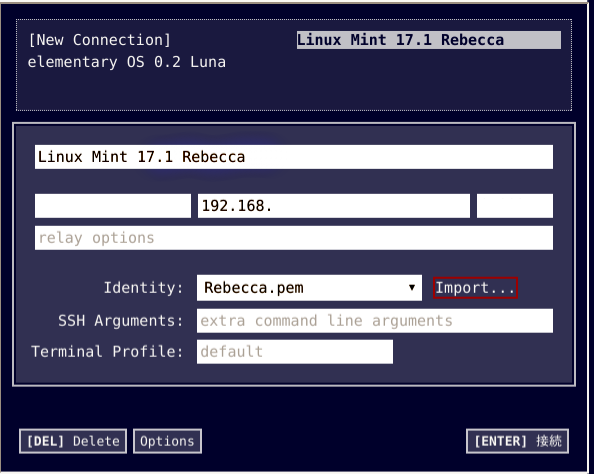Select elementary OS 0.2 Luna connection
This screenshot has width=594, height=474.
tap(127, 62)
